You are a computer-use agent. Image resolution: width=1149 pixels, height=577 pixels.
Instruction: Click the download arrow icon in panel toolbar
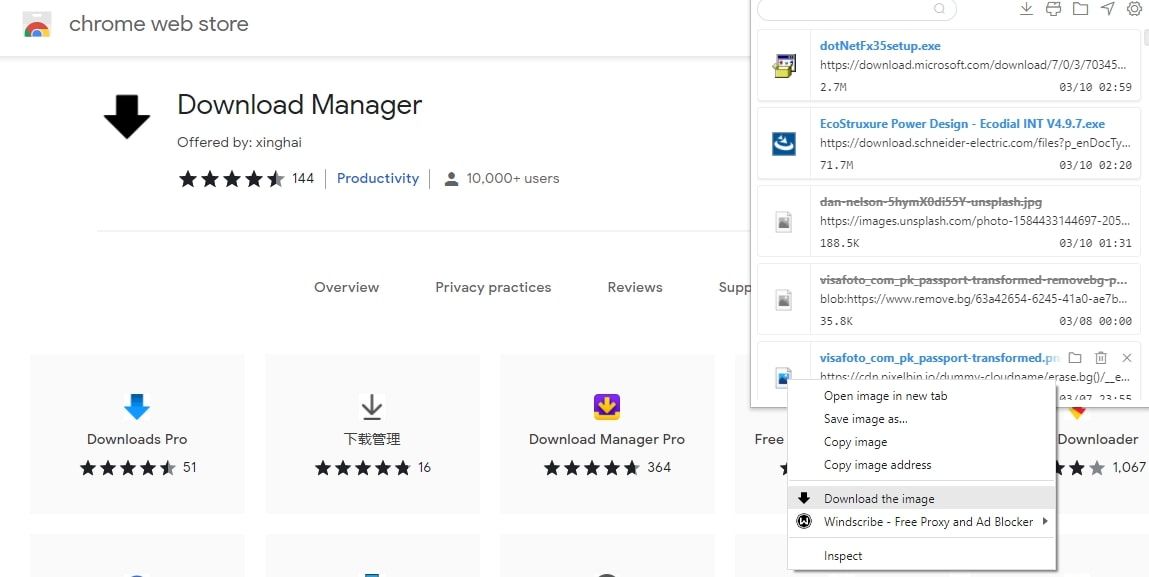tap(1026, 9)
